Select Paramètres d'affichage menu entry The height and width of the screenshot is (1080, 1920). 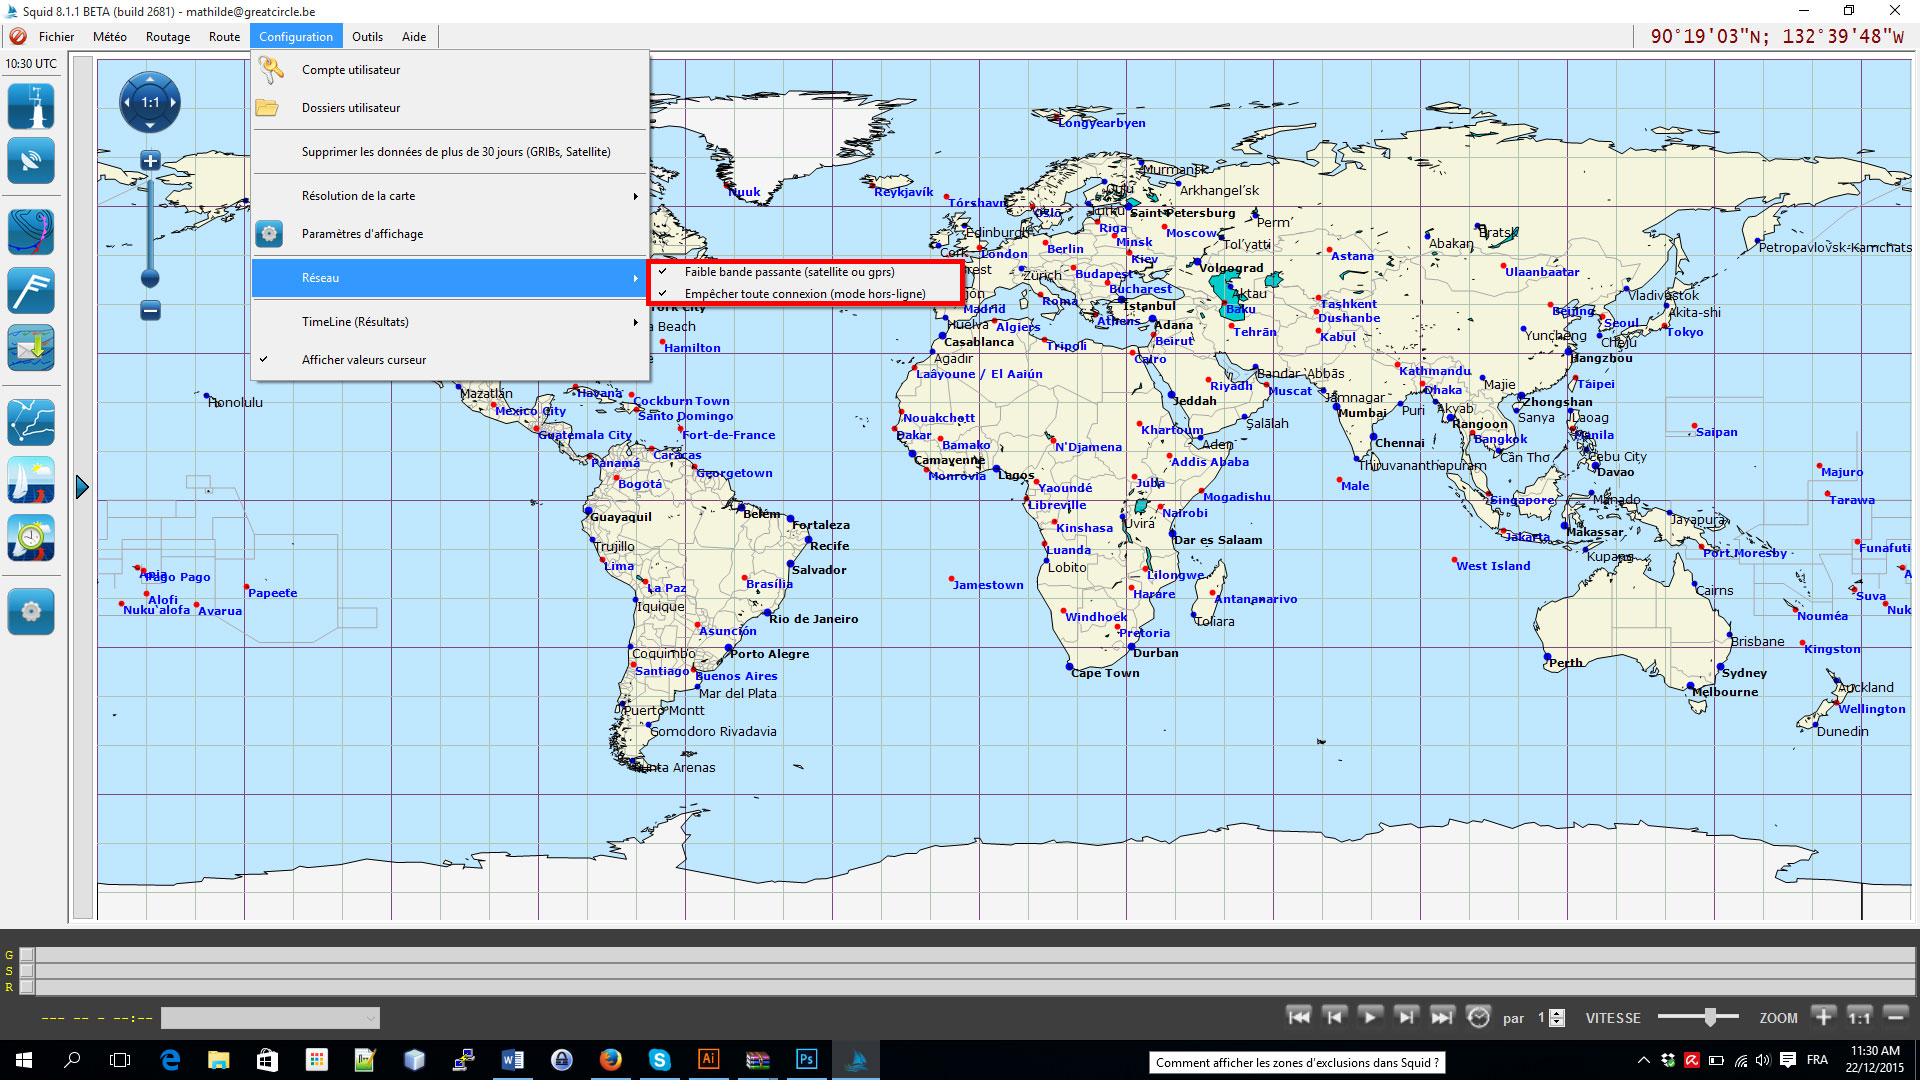[362, 234]
